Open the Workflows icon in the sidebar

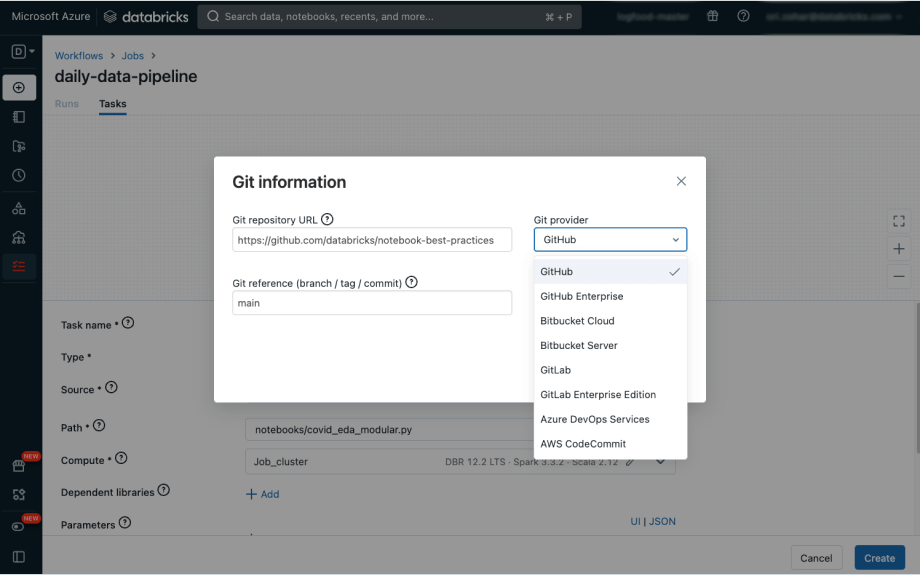(19, 266)
